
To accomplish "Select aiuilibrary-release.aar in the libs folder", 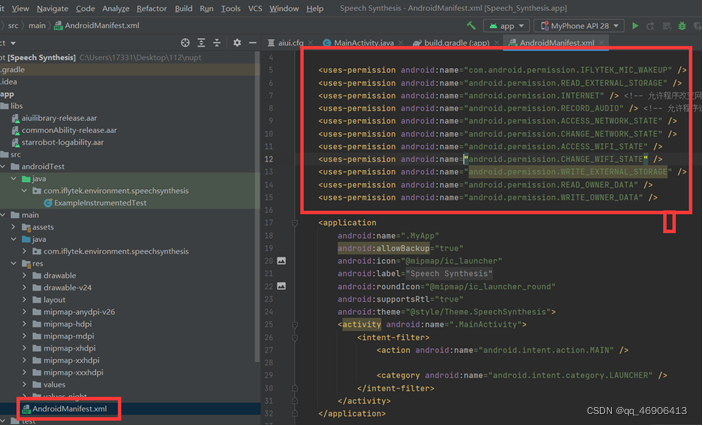I will pos(59,118).
